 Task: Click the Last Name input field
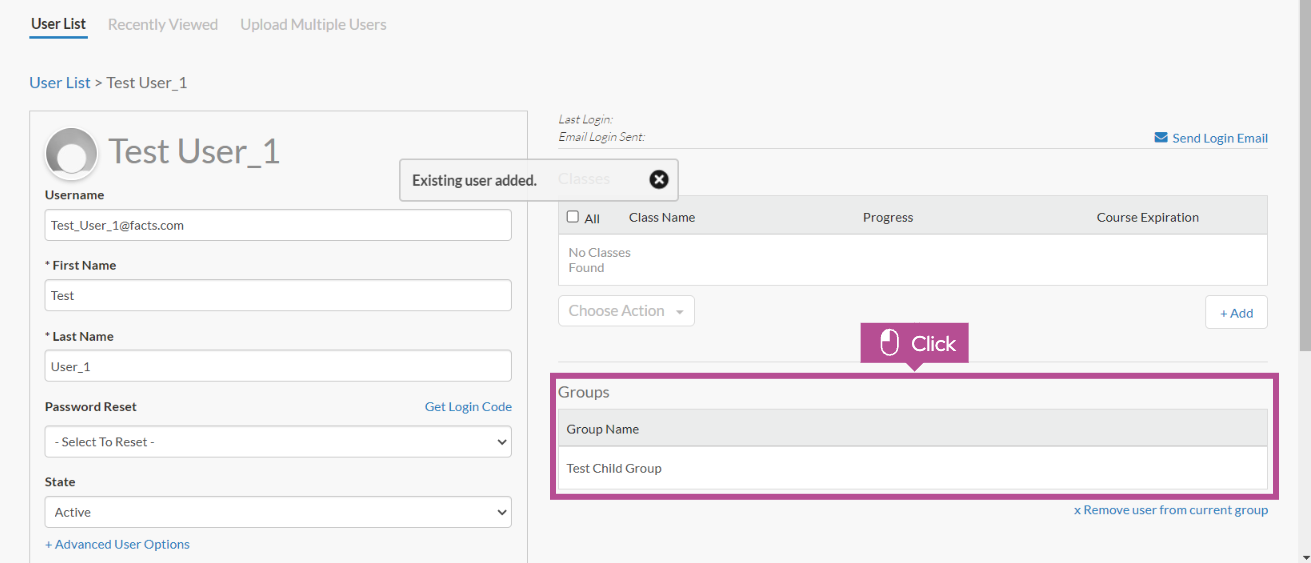pyautogui.click(x=278, y=366)
